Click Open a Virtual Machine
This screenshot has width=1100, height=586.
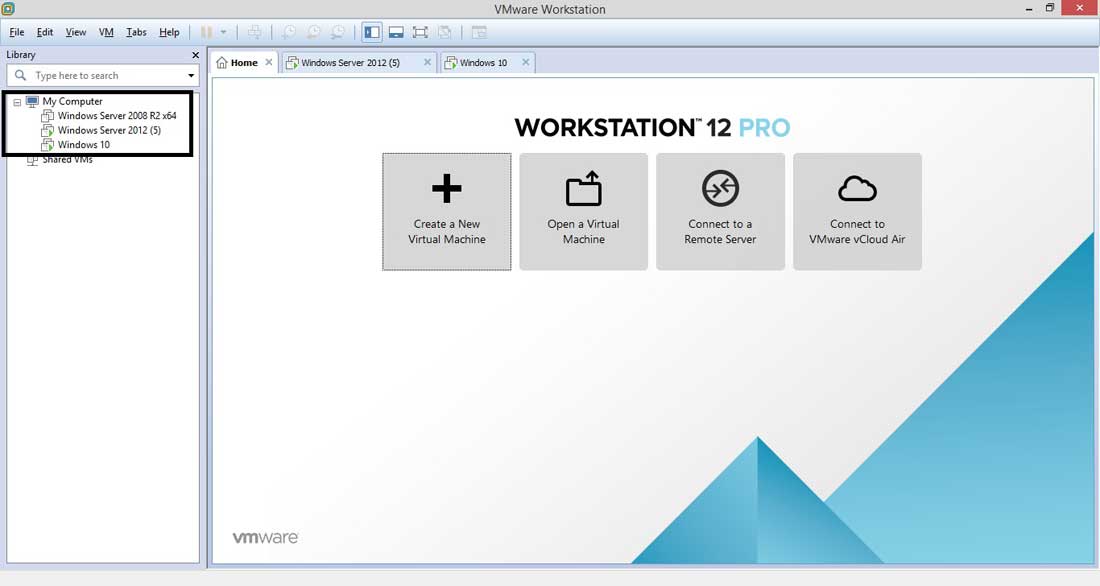tap(584, 211)
